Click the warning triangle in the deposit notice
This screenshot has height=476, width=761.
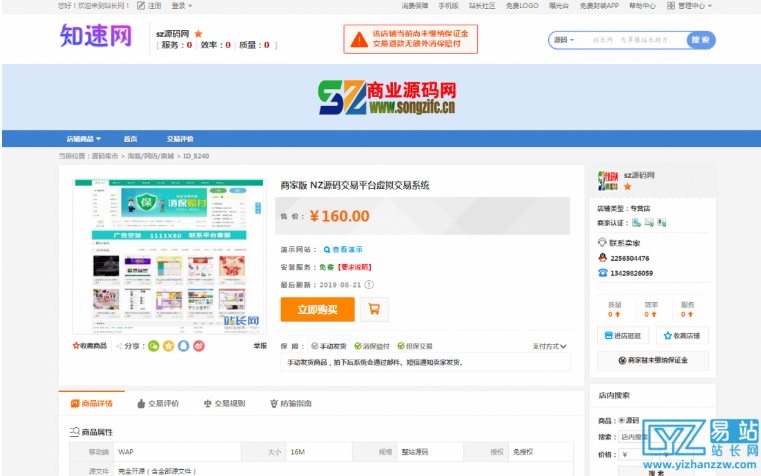[x=359, y=39]
